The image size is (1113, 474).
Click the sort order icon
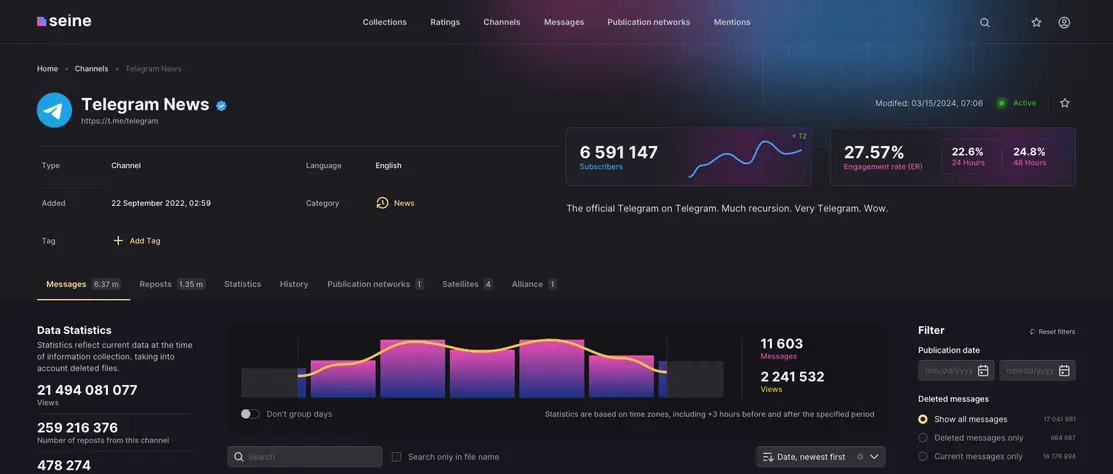coord(768,457)
